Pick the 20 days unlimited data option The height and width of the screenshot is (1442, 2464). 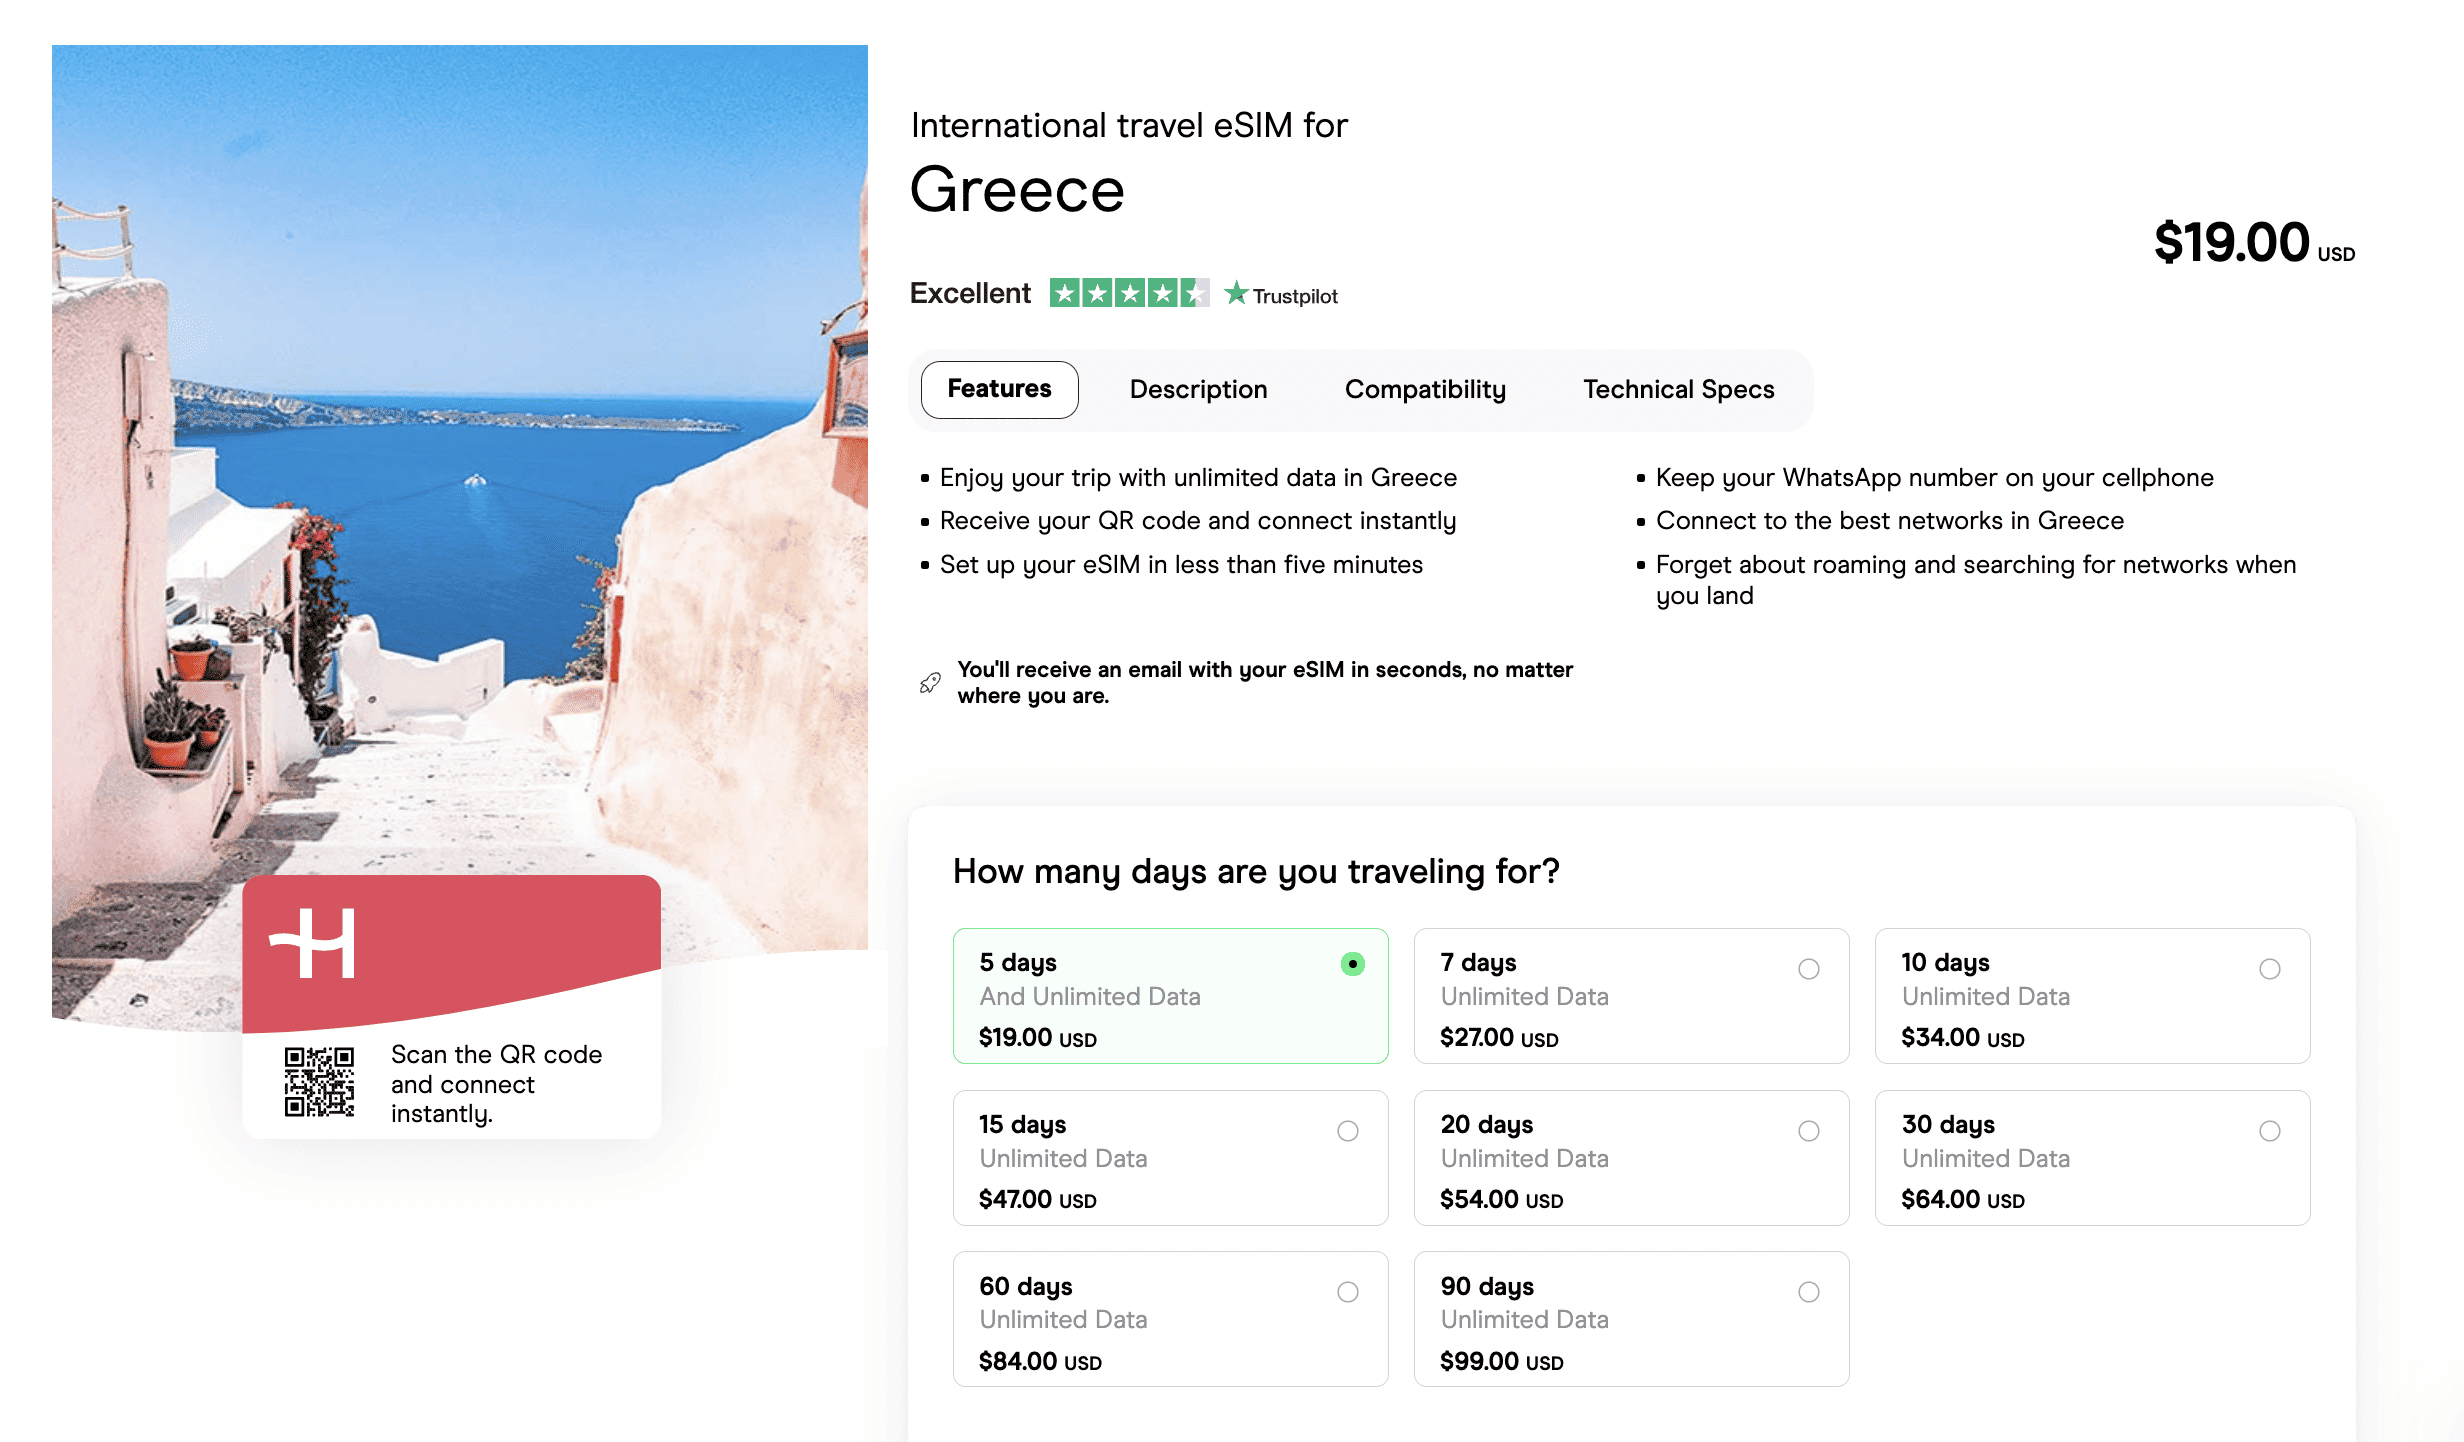[x=1631, y=1158]
